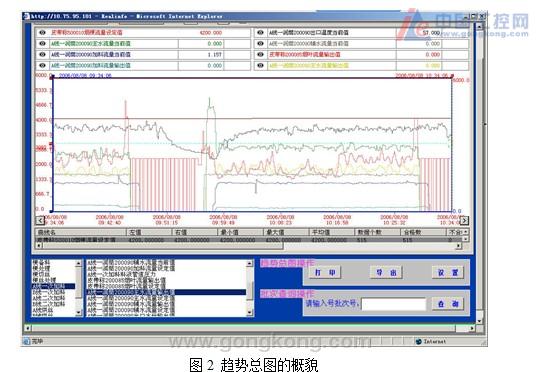Click blue left cursor marker atop chart

coord(52,78)
